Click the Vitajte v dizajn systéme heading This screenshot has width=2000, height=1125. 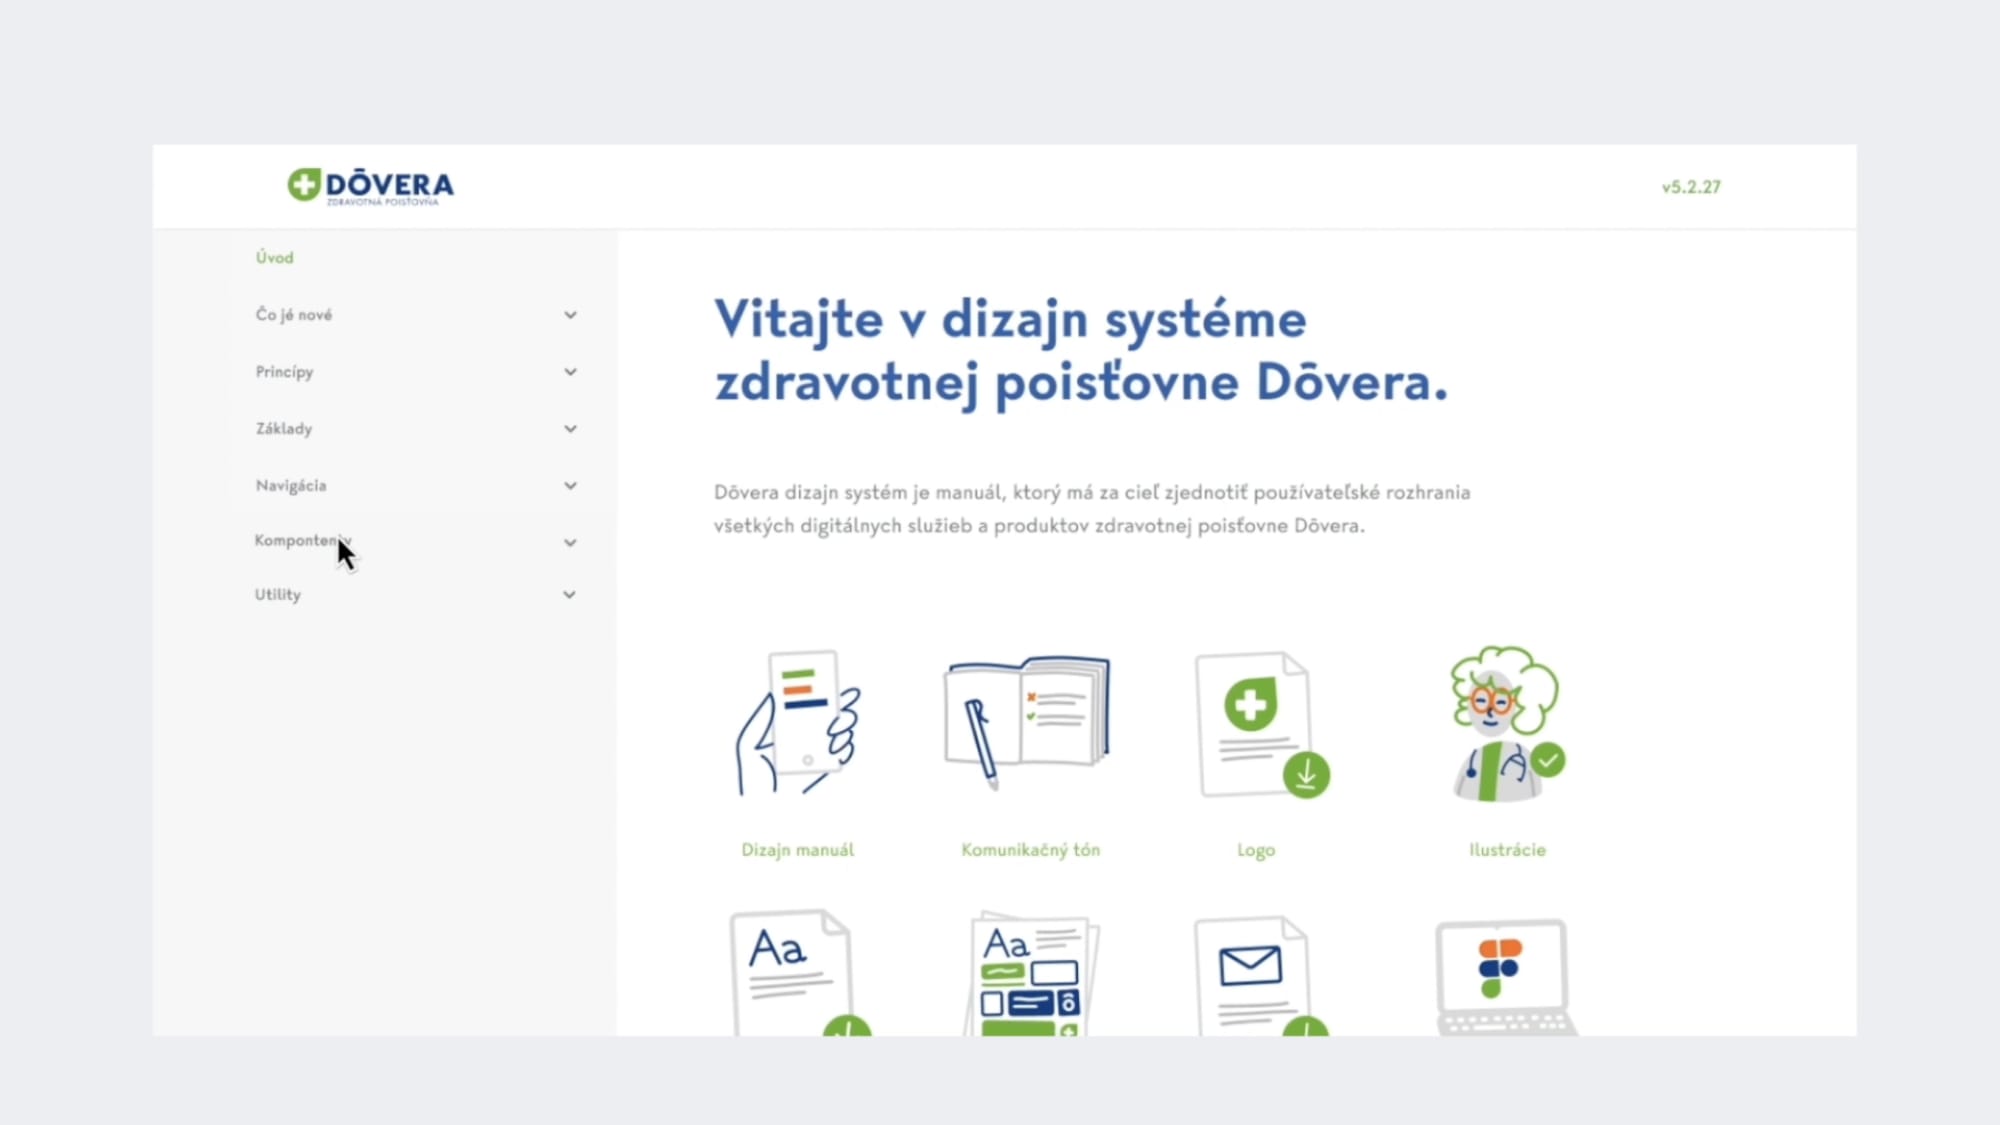point(1081,351)
